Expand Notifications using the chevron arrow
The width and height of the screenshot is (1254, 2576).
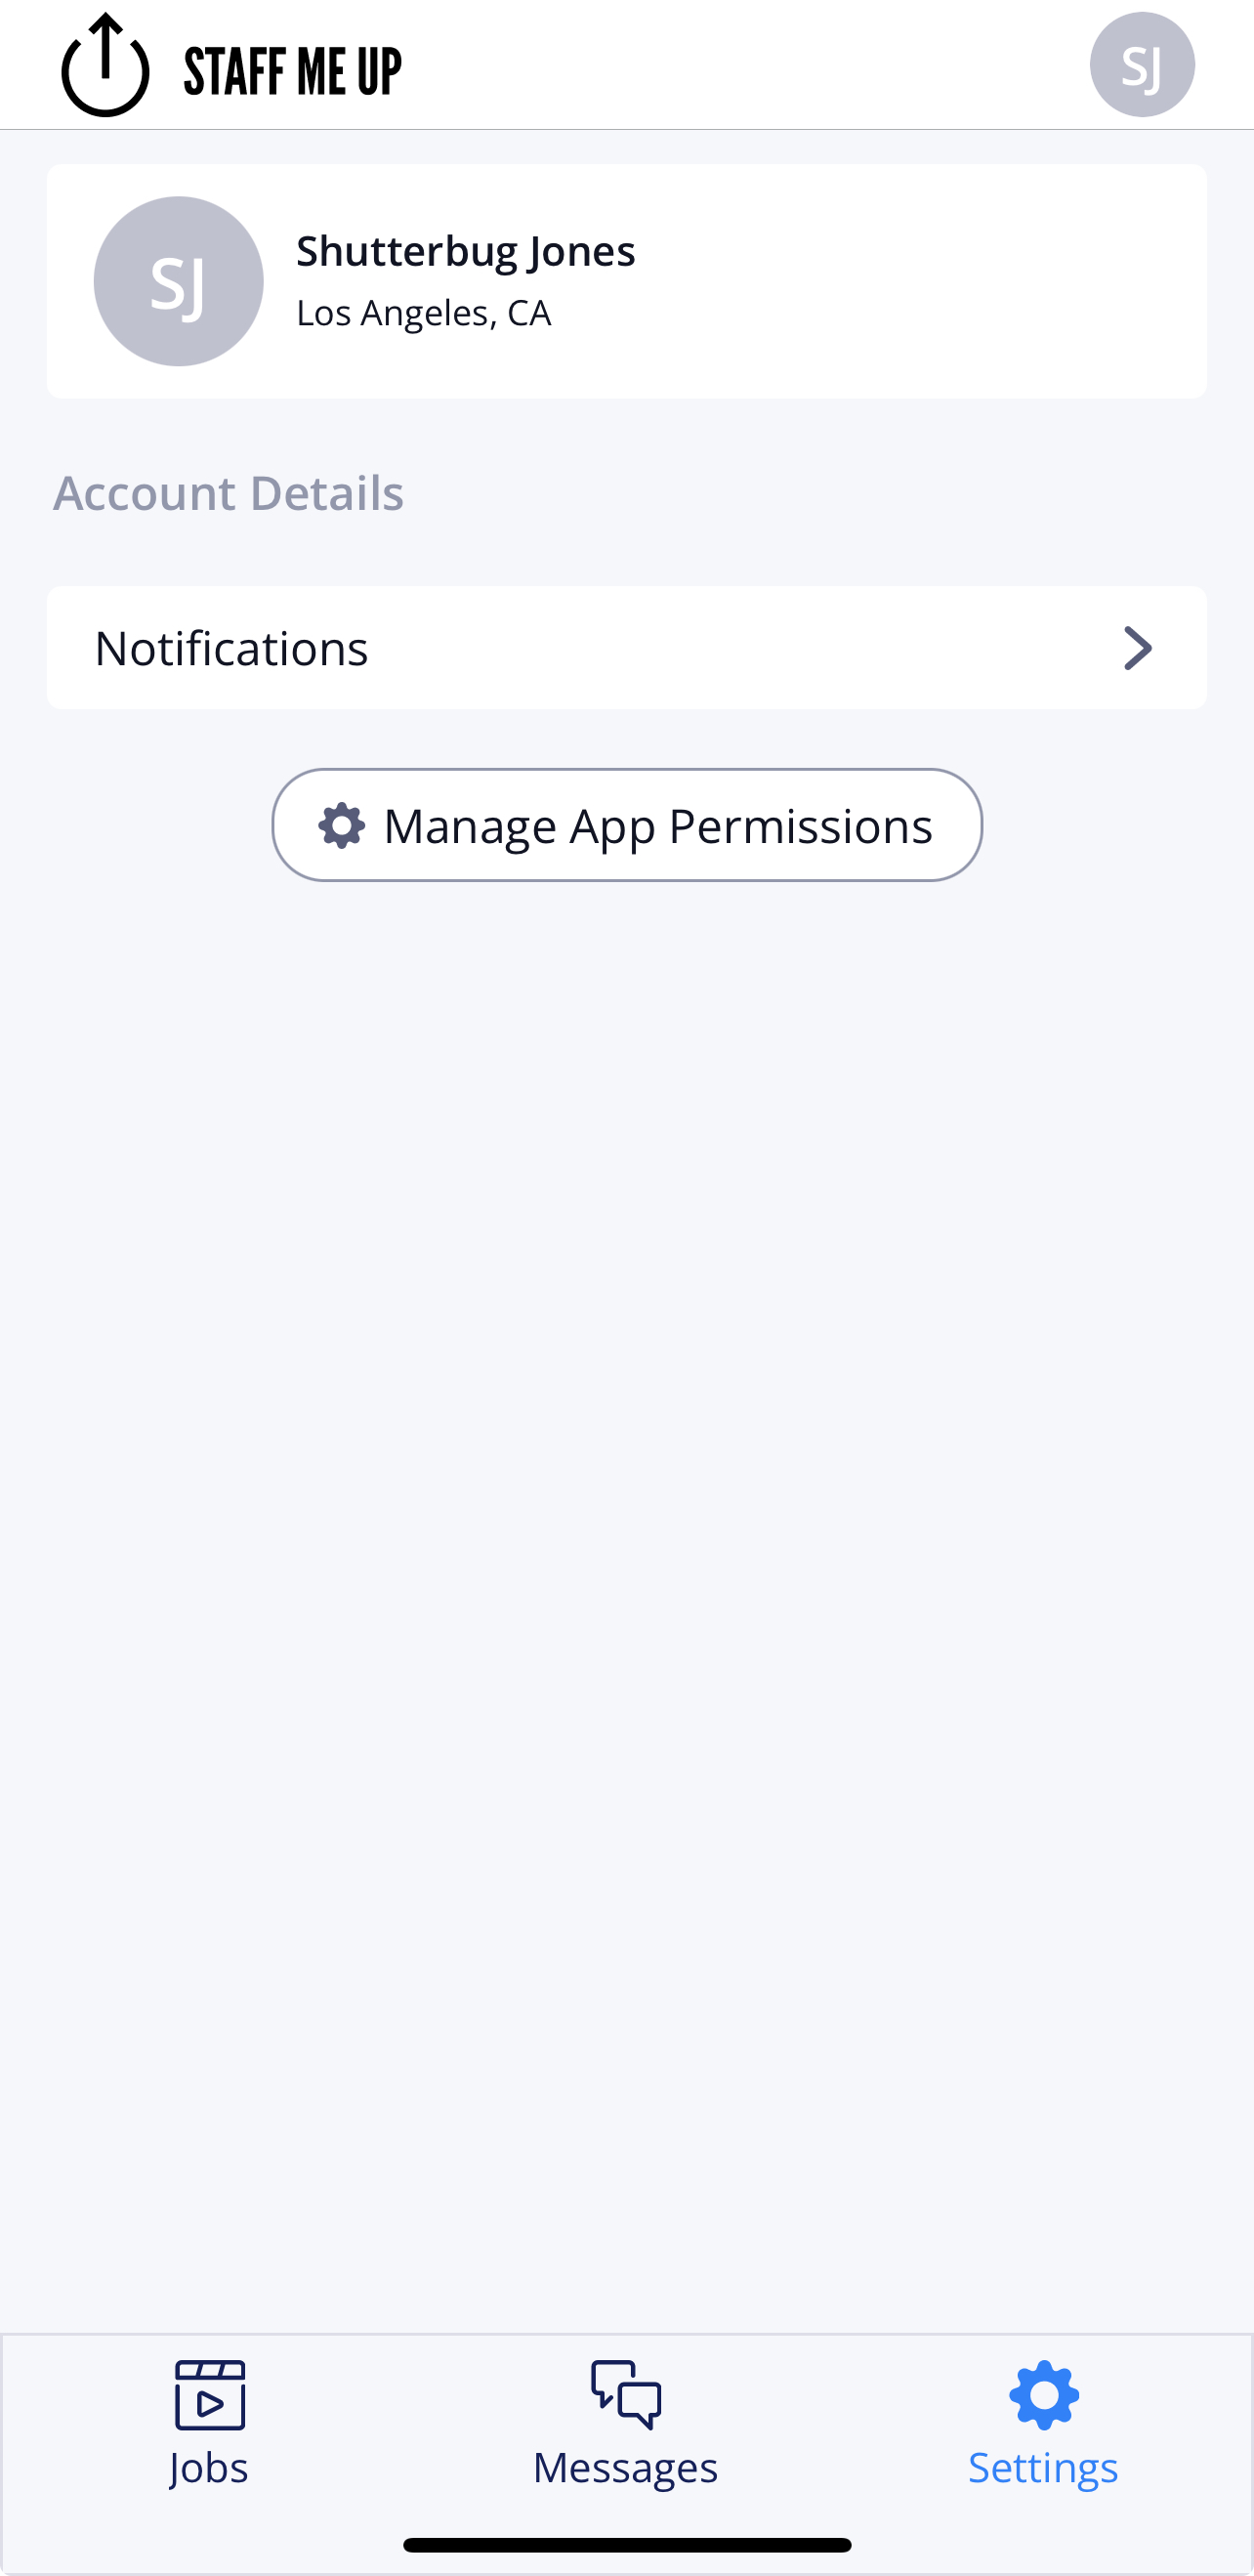[x=1138, y=648]
